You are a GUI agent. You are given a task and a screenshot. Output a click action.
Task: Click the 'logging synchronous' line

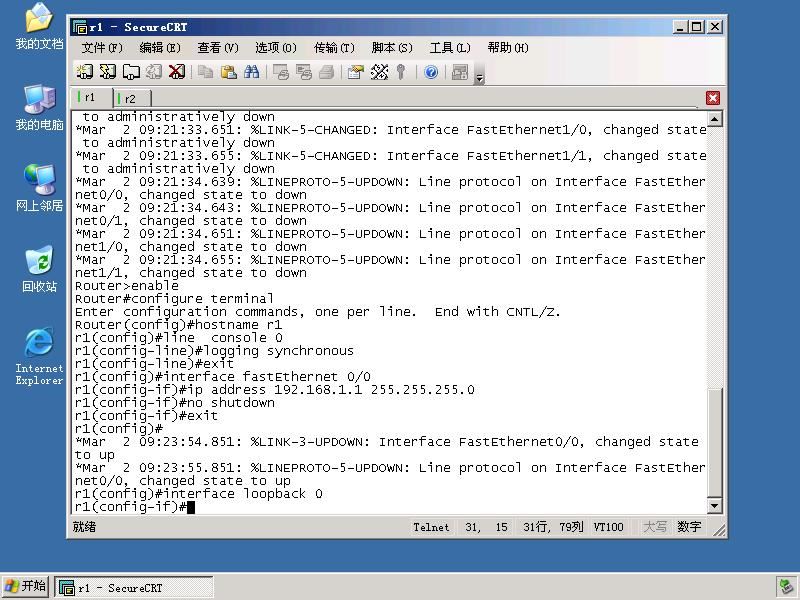pos(214,351)
